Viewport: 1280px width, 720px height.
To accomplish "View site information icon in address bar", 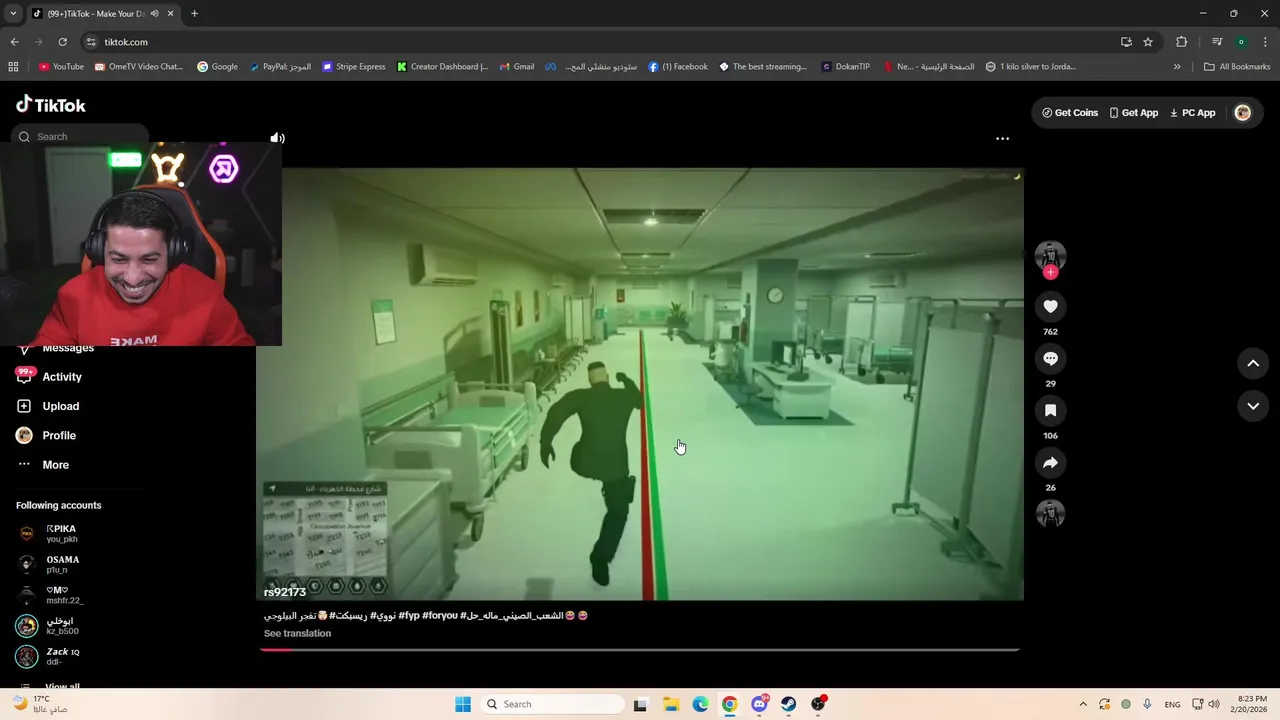I will point(91,42).
